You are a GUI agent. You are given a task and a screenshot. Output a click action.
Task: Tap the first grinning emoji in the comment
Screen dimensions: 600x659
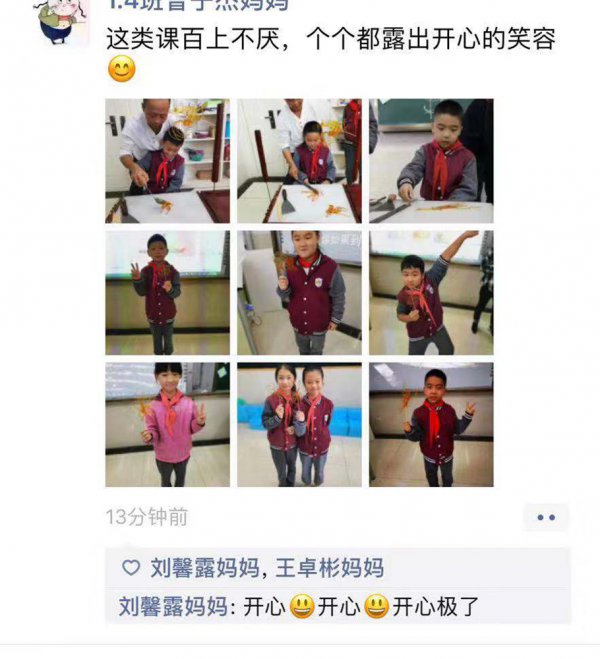coord(302,606)
